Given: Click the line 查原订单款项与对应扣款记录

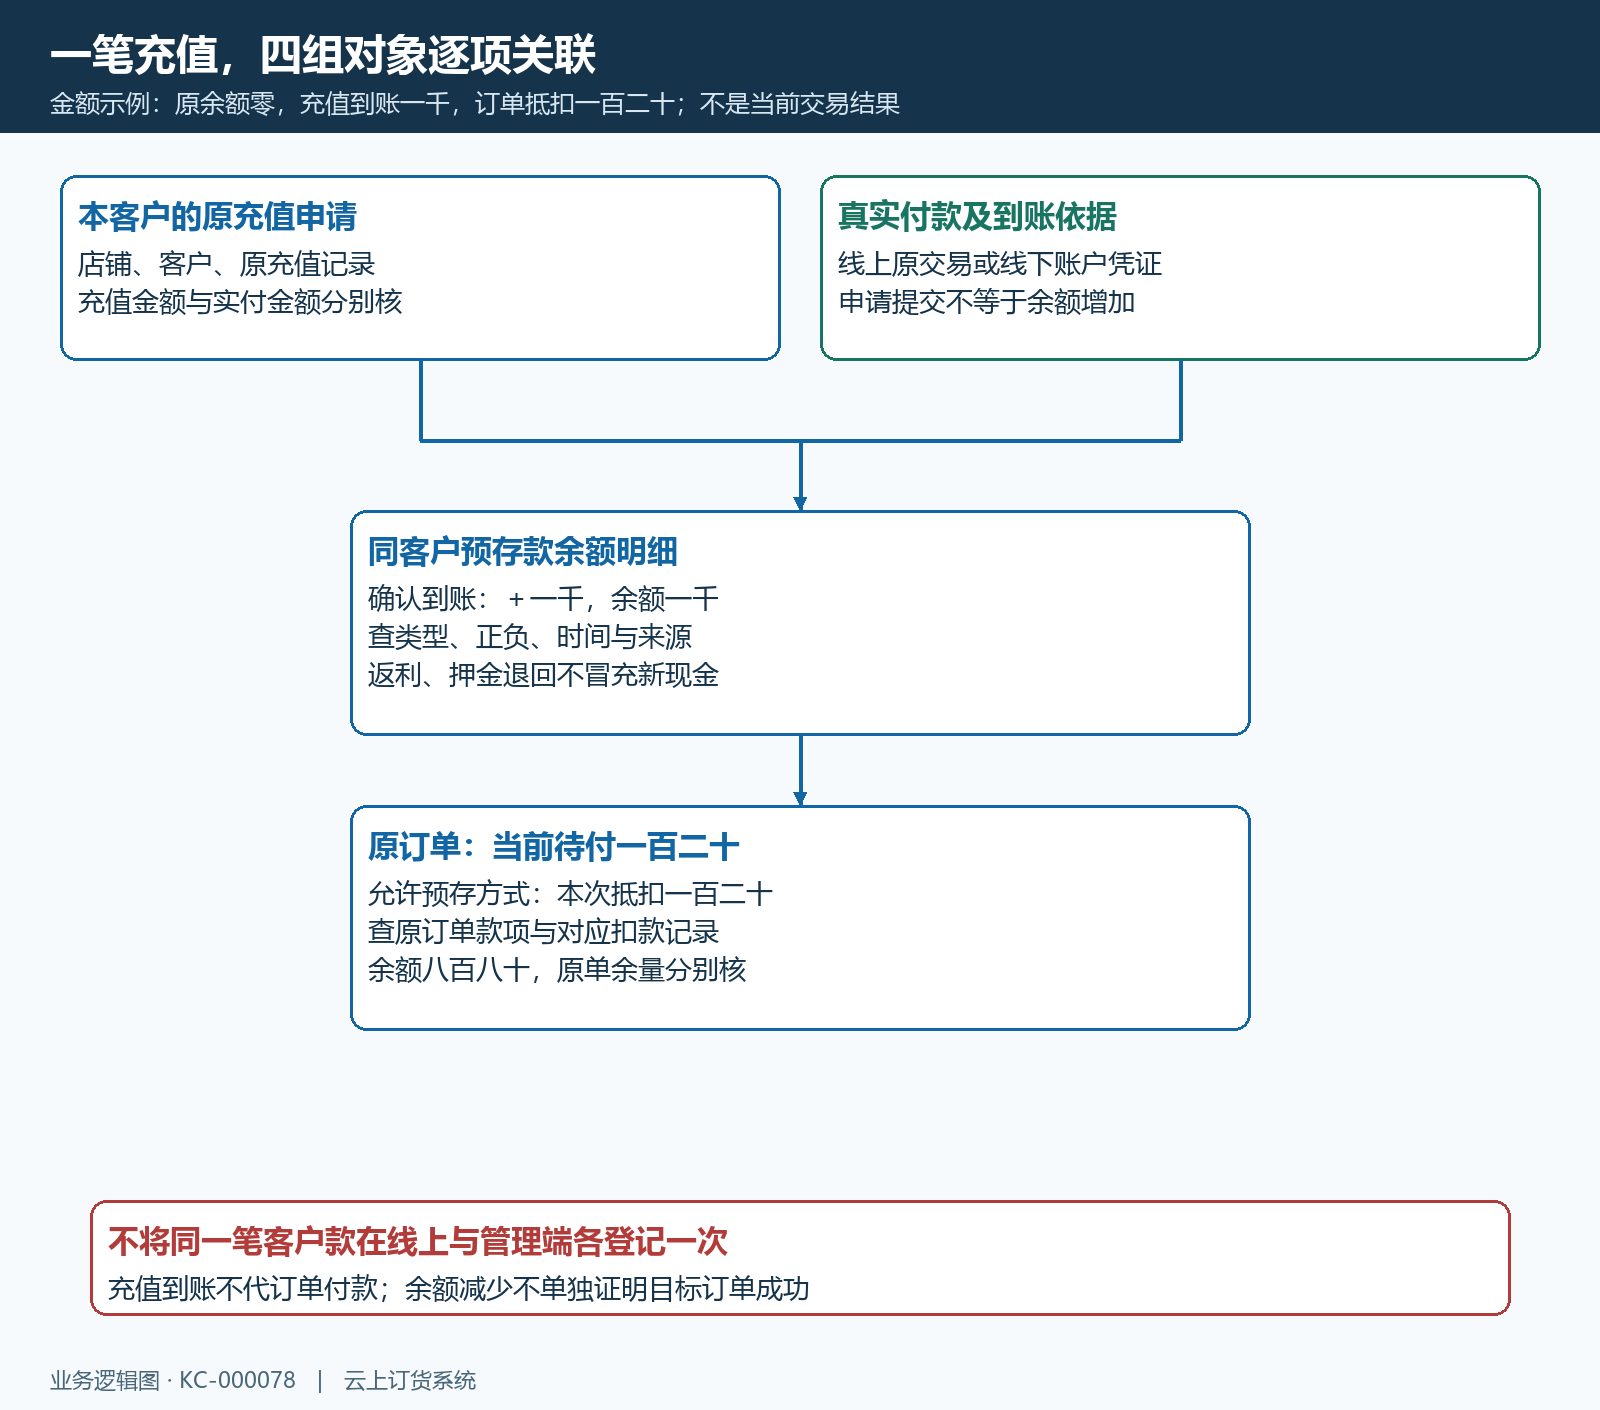Looking at the screenshot, I should click(x=543, y=932).
